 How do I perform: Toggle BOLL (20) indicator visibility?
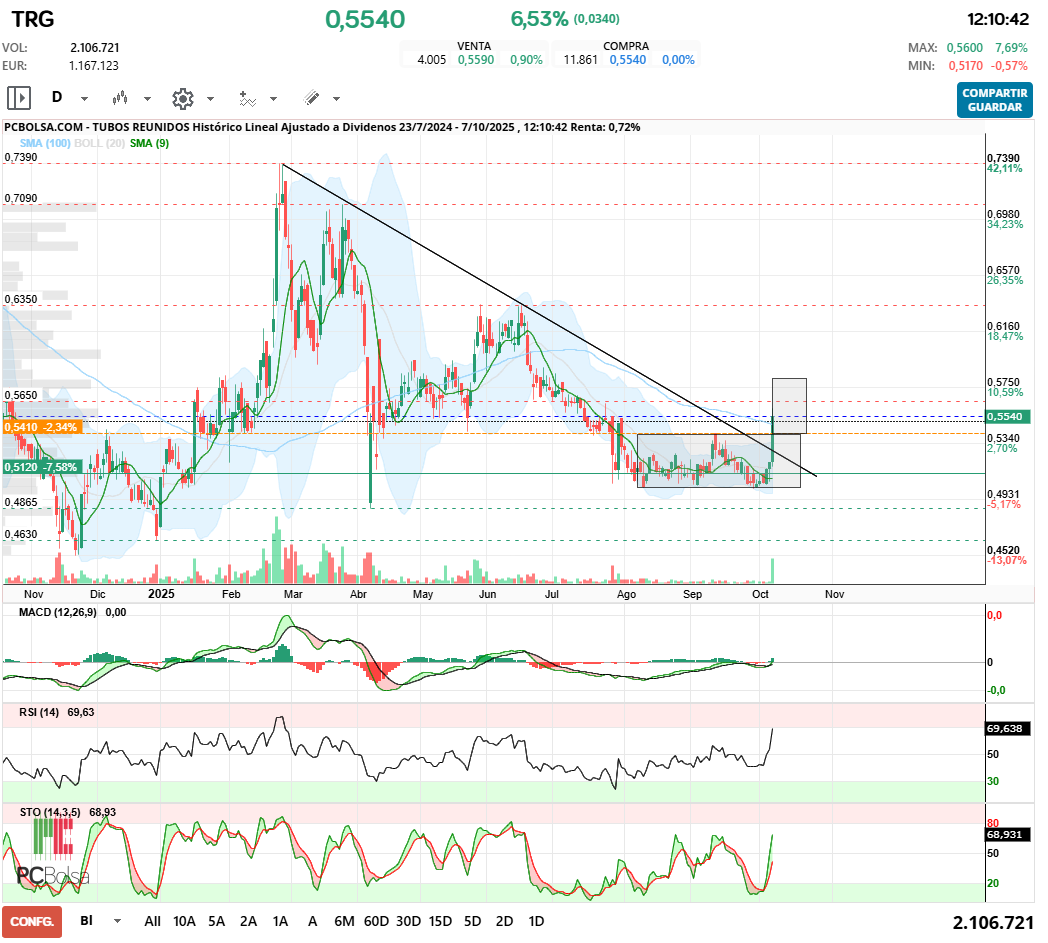[x=101, y=143]
